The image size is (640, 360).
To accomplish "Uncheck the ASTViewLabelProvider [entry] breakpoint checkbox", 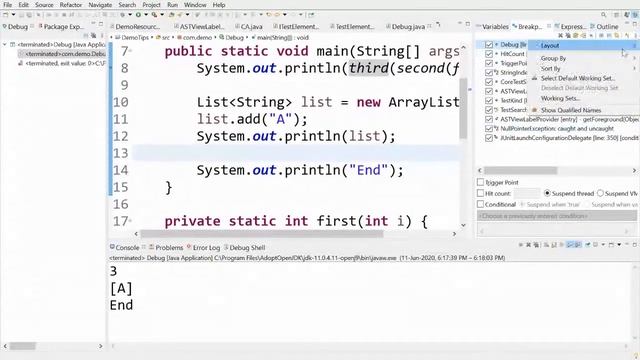I will coord(489,119).
